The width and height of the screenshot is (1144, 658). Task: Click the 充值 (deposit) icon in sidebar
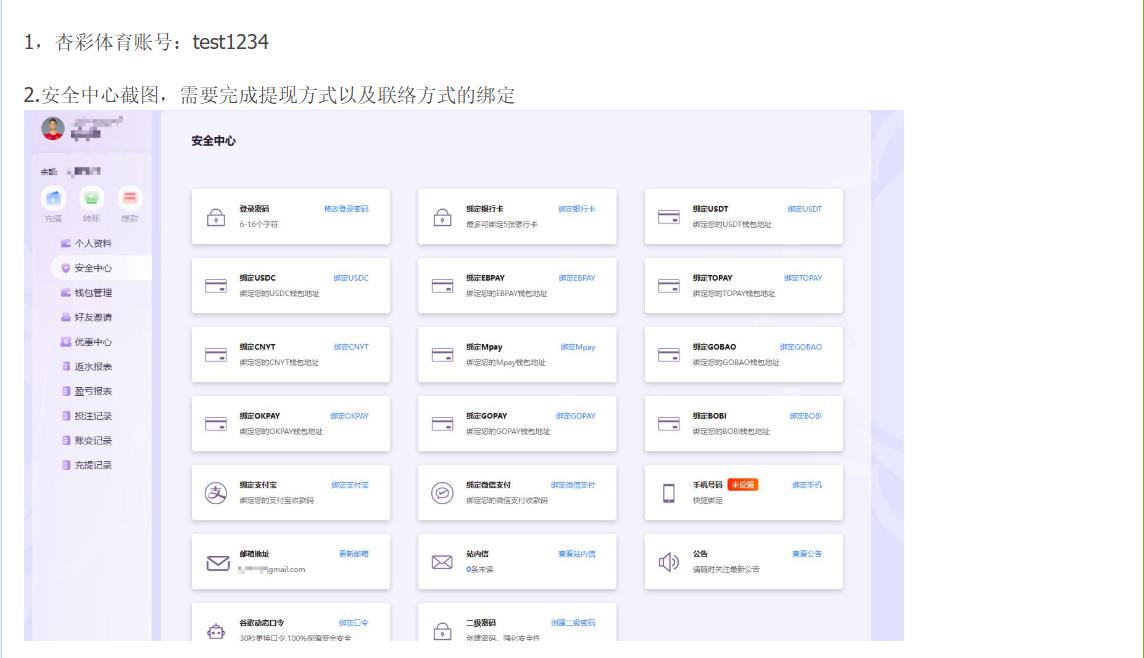pos(52,199)
